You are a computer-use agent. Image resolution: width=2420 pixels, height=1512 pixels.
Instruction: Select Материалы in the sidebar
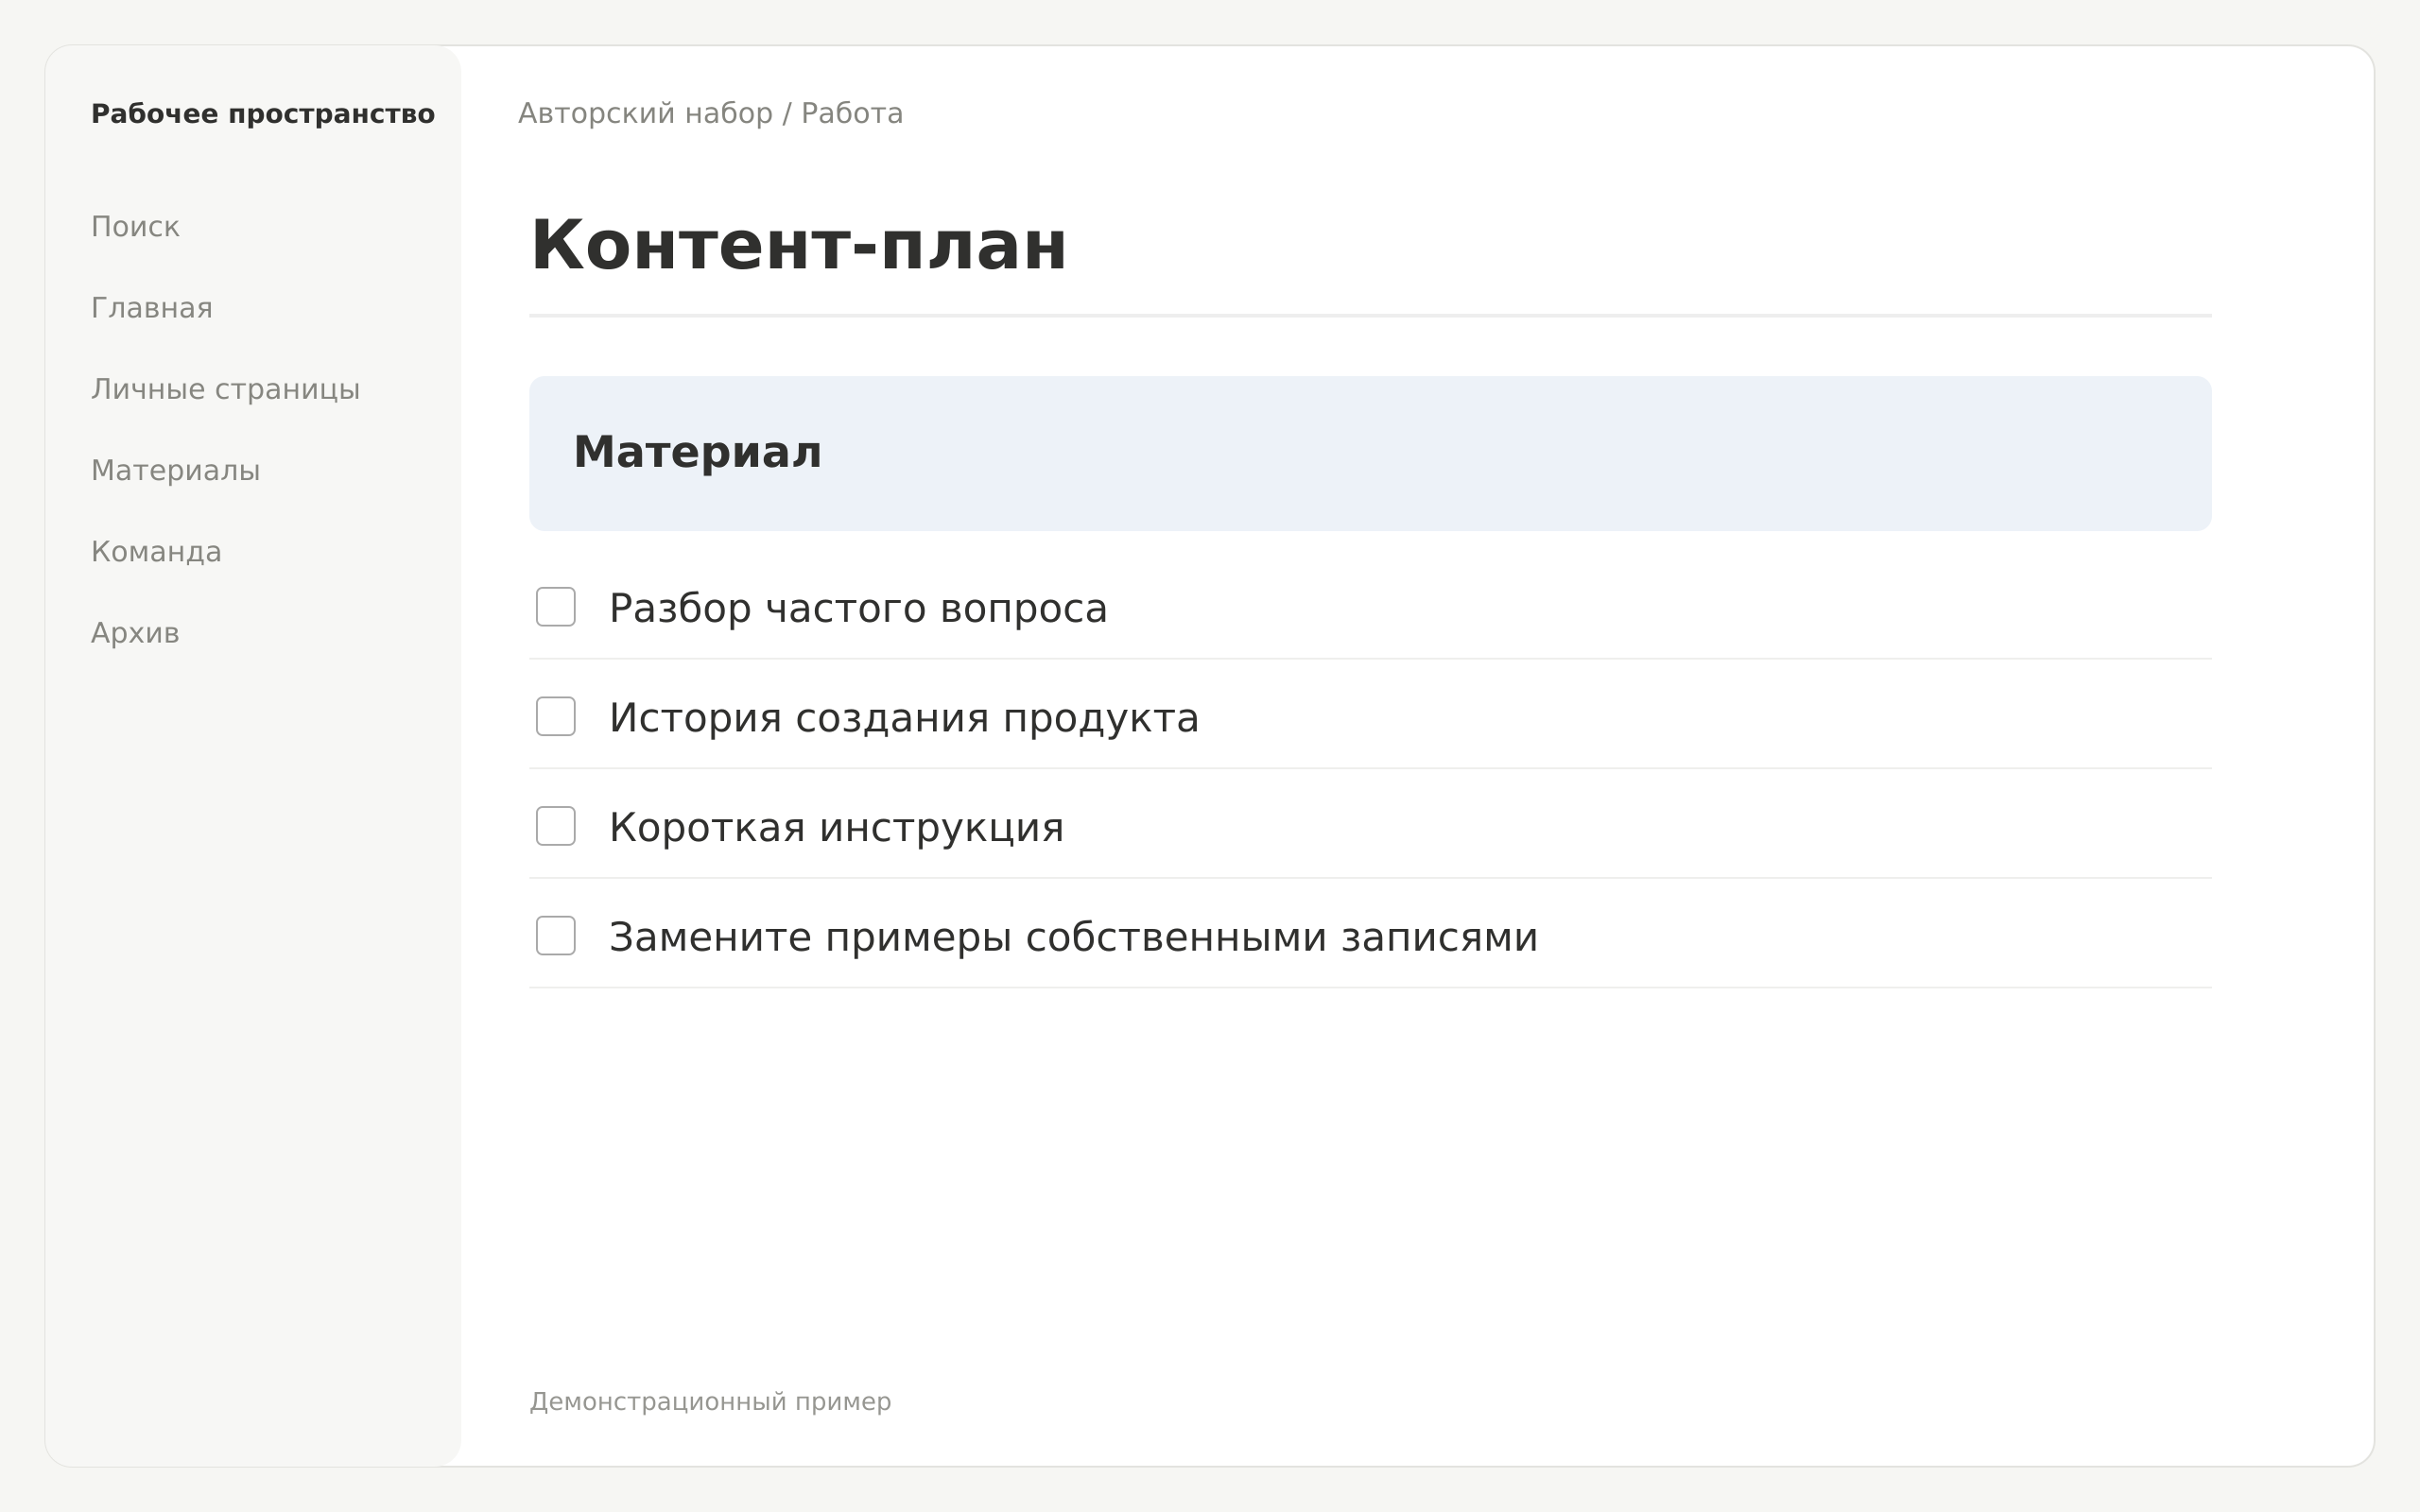click(175, 471)
